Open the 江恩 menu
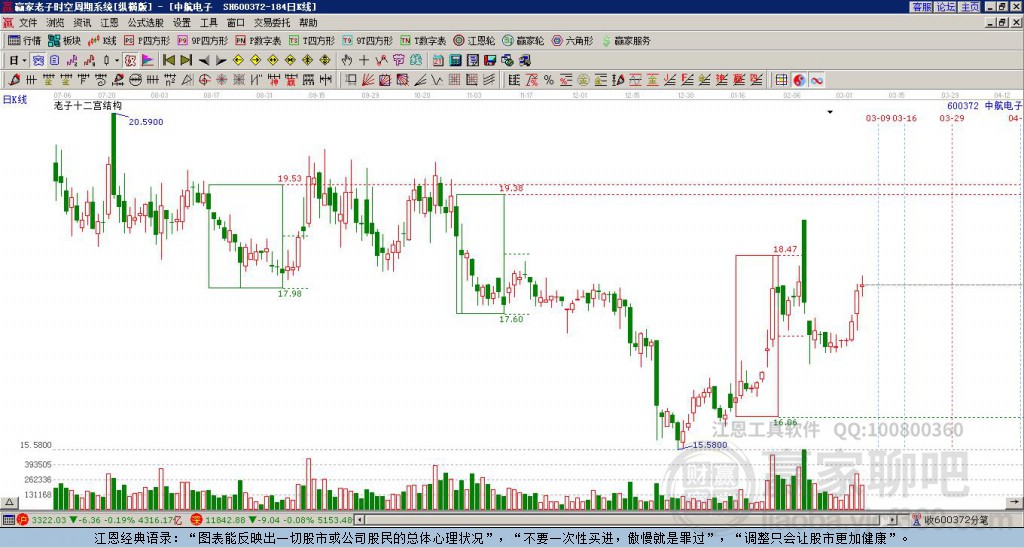The width and height of the screenshot is (1024, 548). point(109,23)
